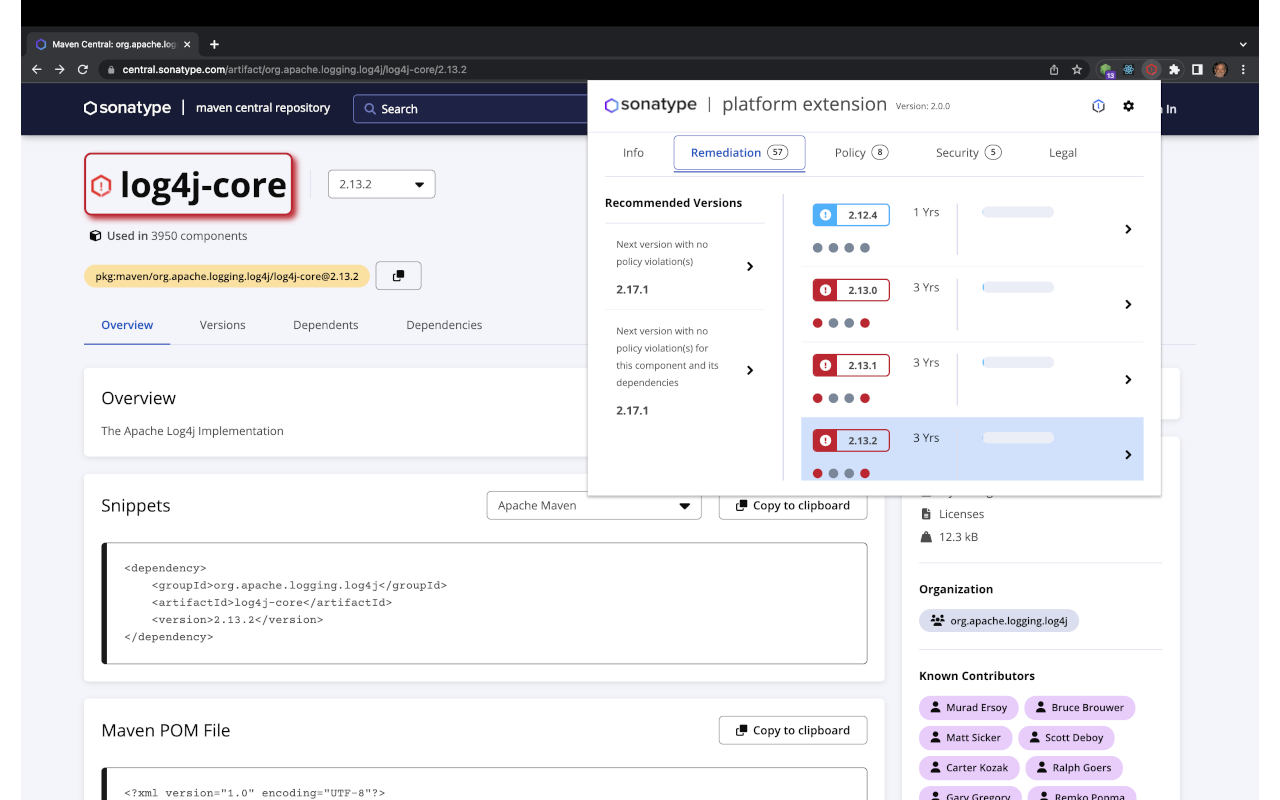The height and width of the screenshot is (800, 1280).
Task: Open contributor Bruce Brouwer
Action: (x=1079, y=707)
